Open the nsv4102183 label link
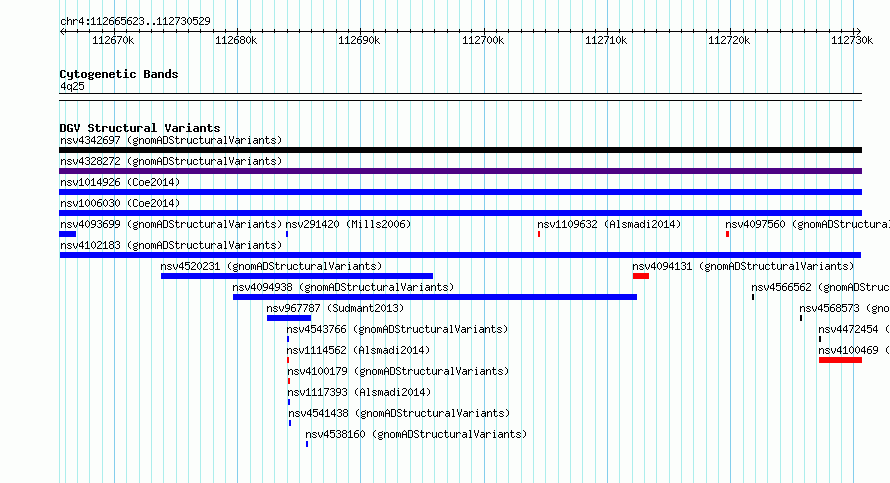This screenshot has width=890, height=483. point(171,245)
